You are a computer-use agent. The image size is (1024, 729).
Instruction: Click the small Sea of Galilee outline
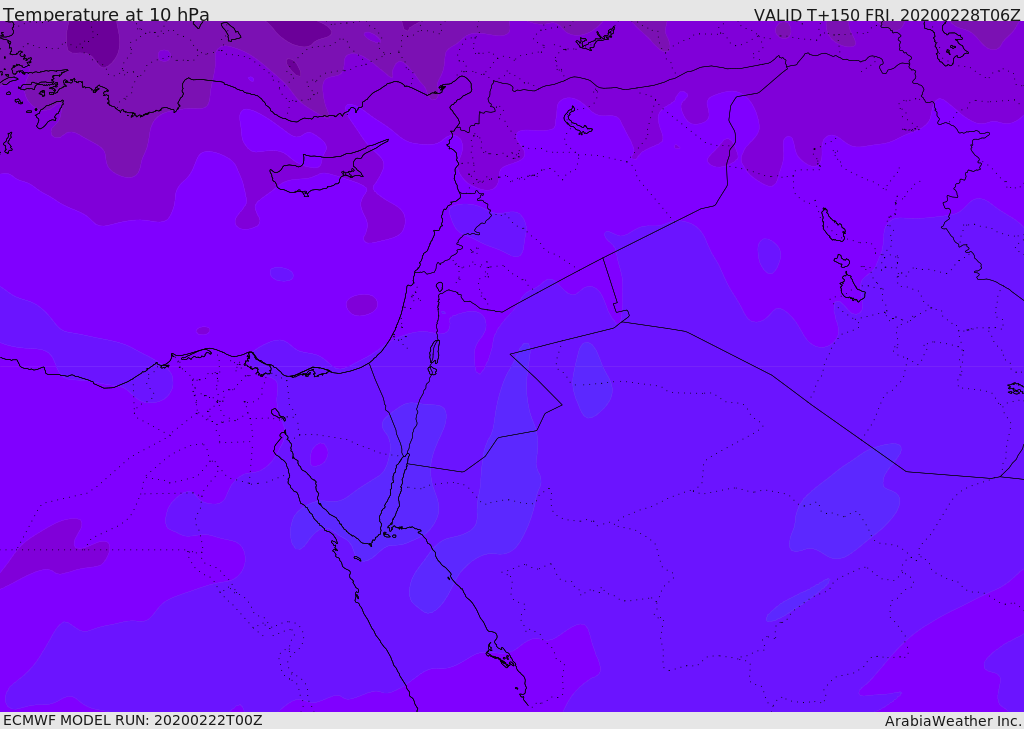(x=440, y=287)
